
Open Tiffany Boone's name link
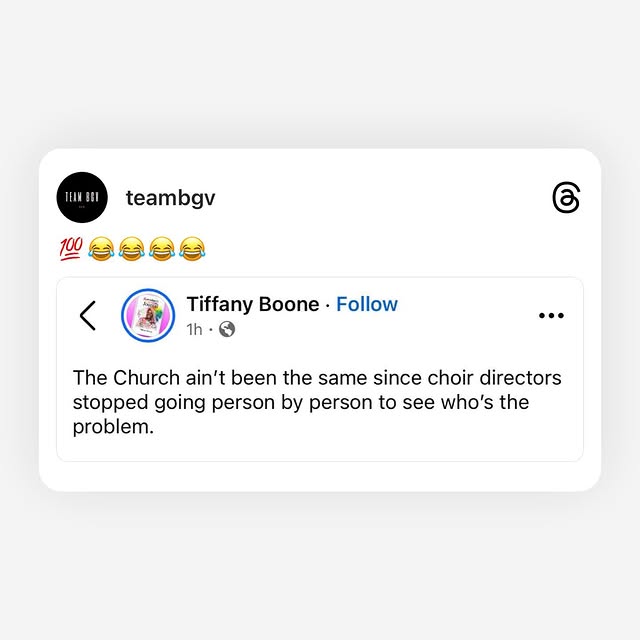(x=253, y=304)
